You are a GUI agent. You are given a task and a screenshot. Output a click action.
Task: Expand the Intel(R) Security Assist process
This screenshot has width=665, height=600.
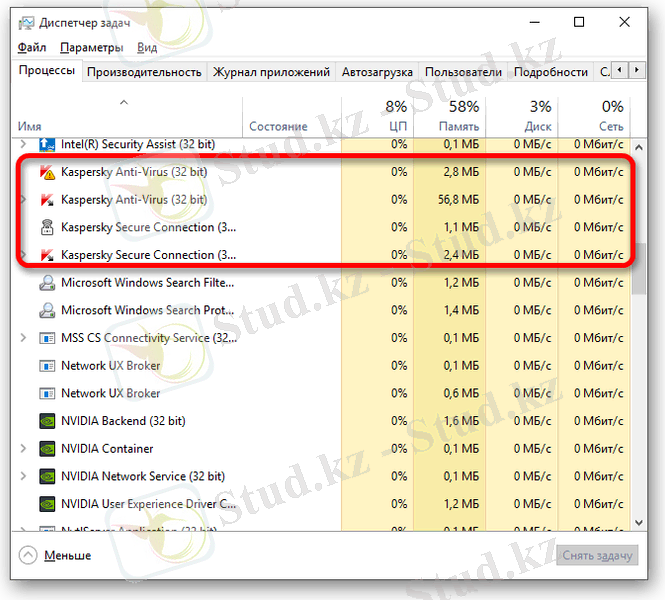tap(23, 145)
